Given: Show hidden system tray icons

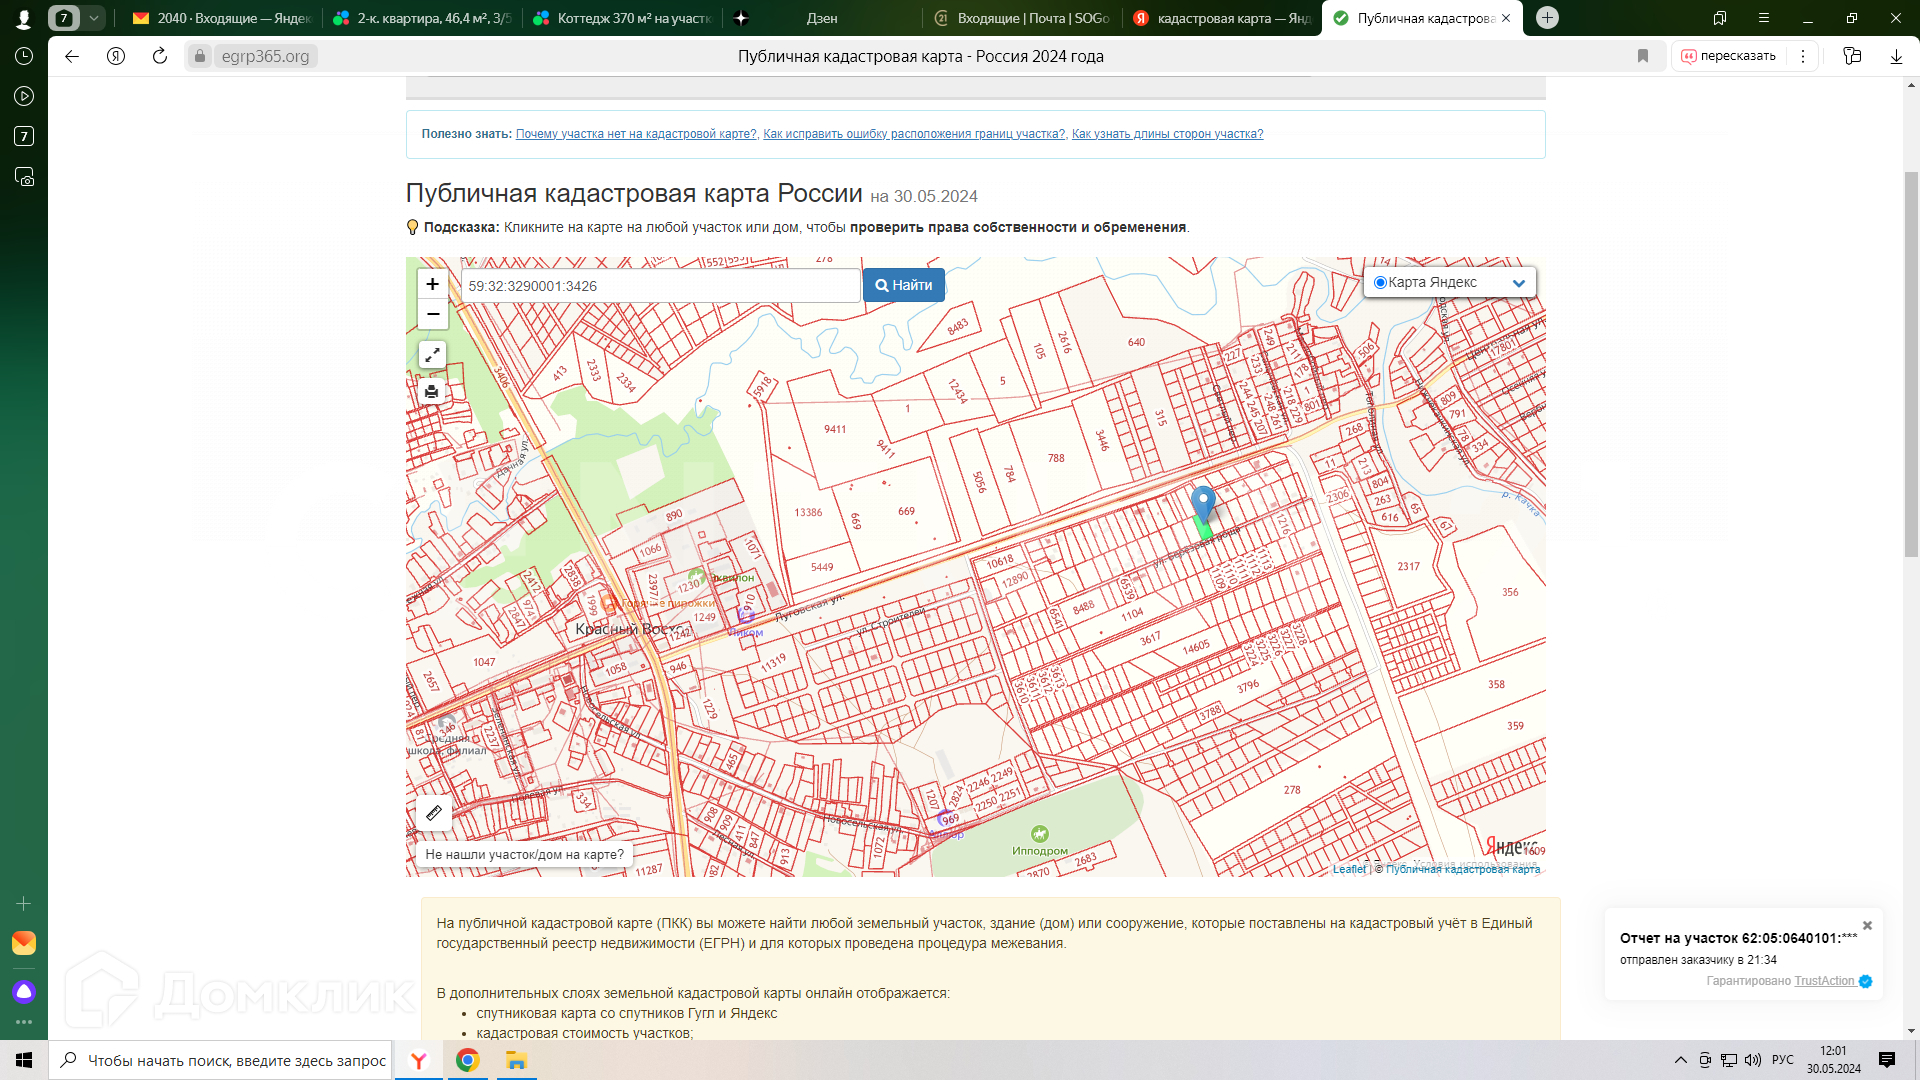Looking at the screenshot, I should click(1680, 1060).
